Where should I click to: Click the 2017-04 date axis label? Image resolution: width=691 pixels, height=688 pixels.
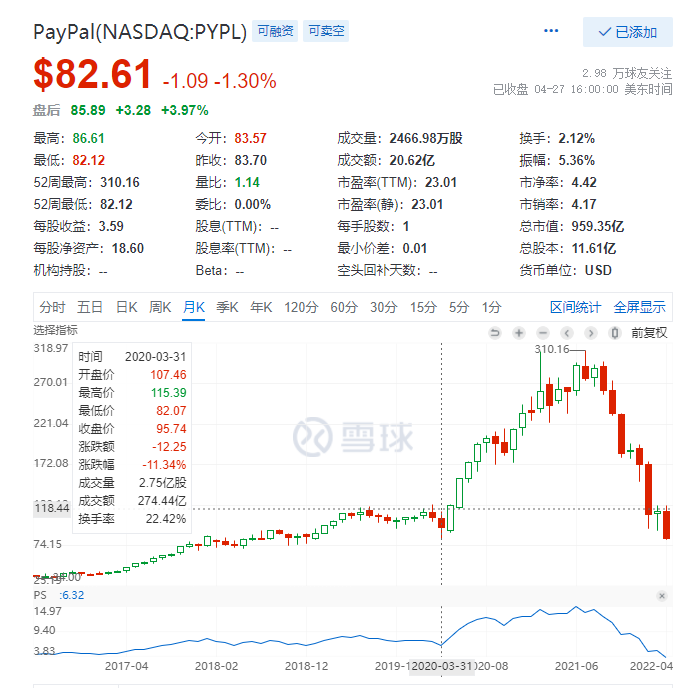[x=126, y=666]
